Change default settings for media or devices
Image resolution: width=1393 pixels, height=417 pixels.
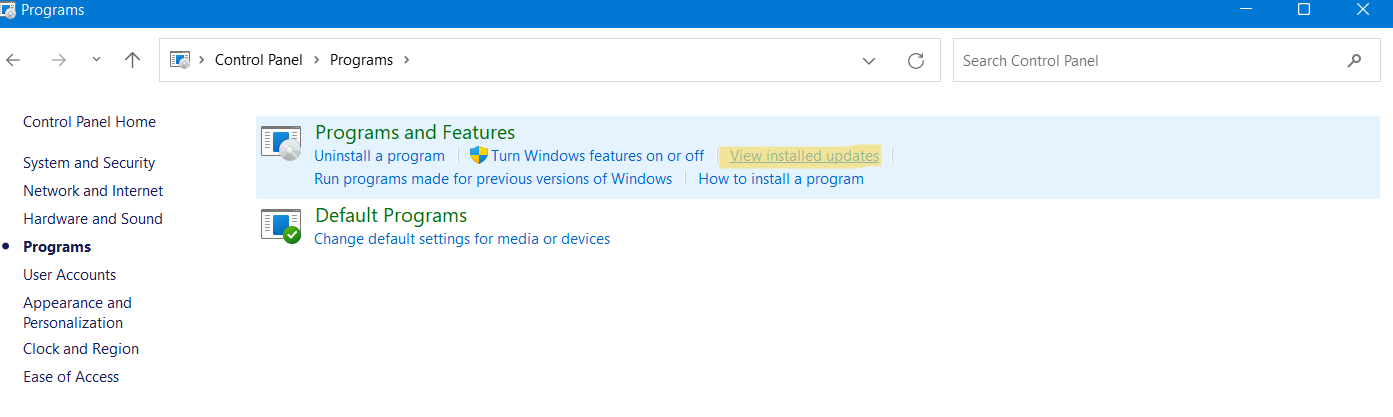[x=461, y=239]
